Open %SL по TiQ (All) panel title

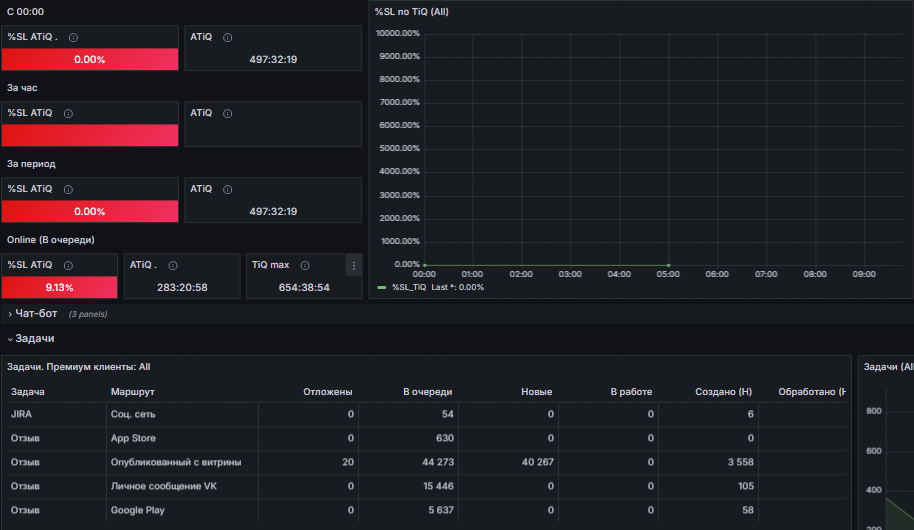tap(412, 12)
